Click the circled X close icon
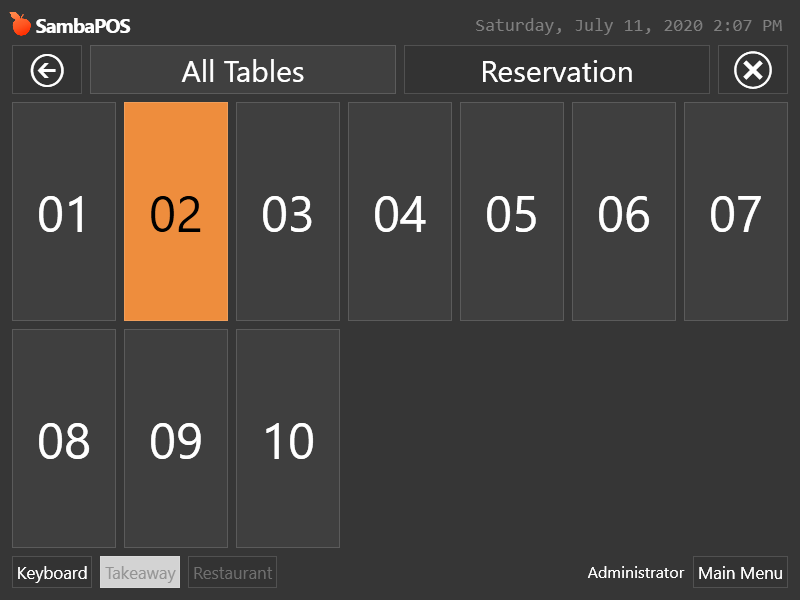The image size is (800, 600). point(753,70)
